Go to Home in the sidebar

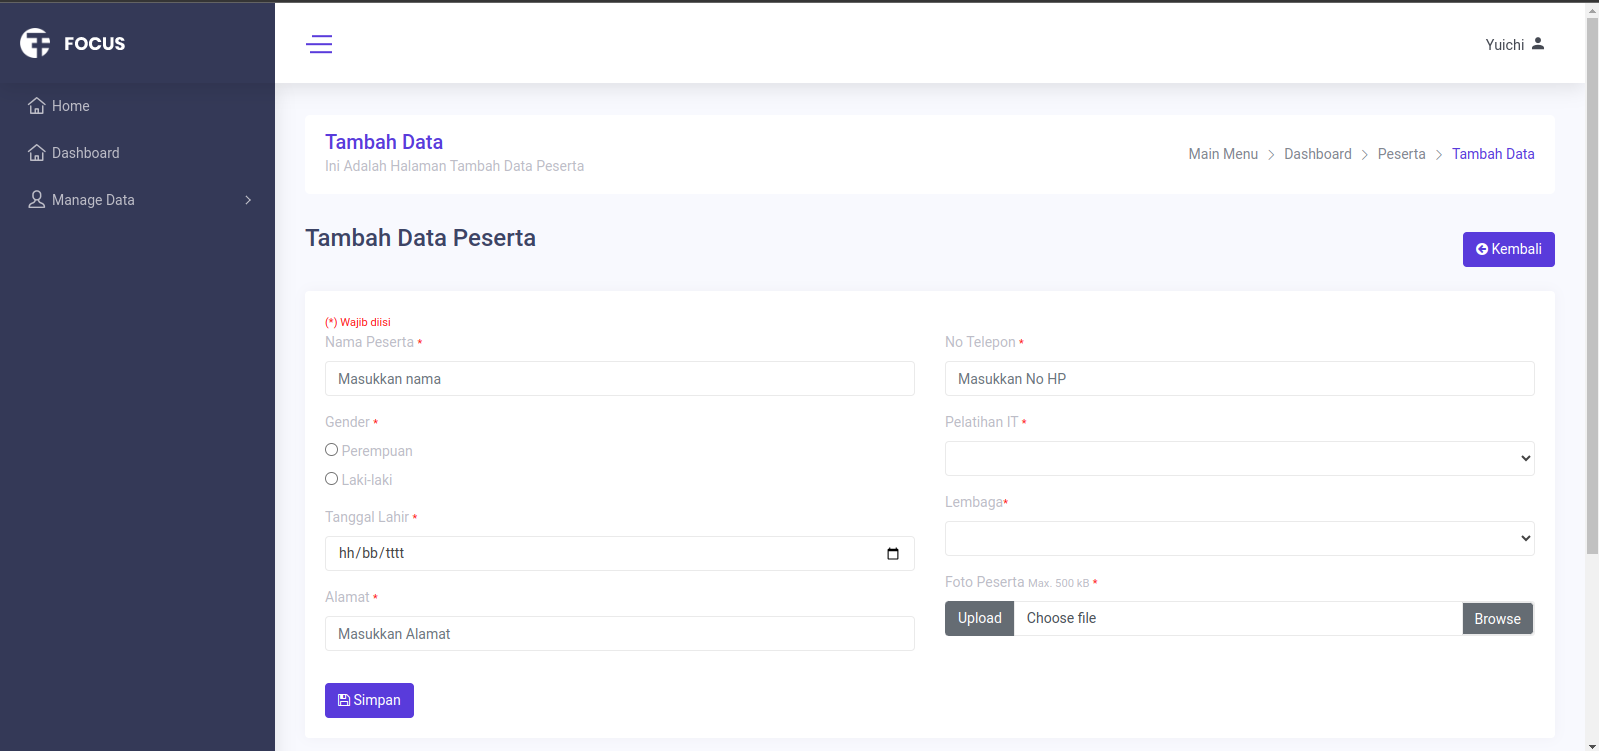pyautogui.click(x=70, y=106)
